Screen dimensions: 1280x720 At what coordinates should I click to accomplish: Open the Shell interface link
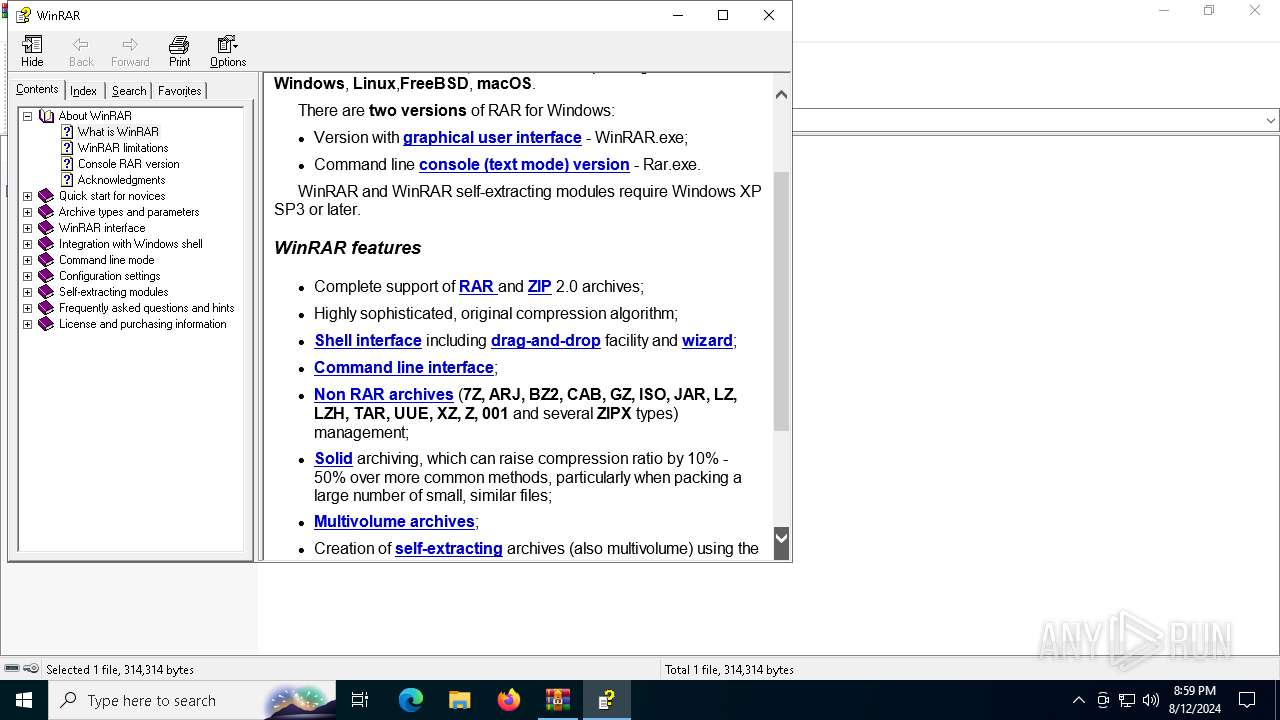click(x=368, y=341)
